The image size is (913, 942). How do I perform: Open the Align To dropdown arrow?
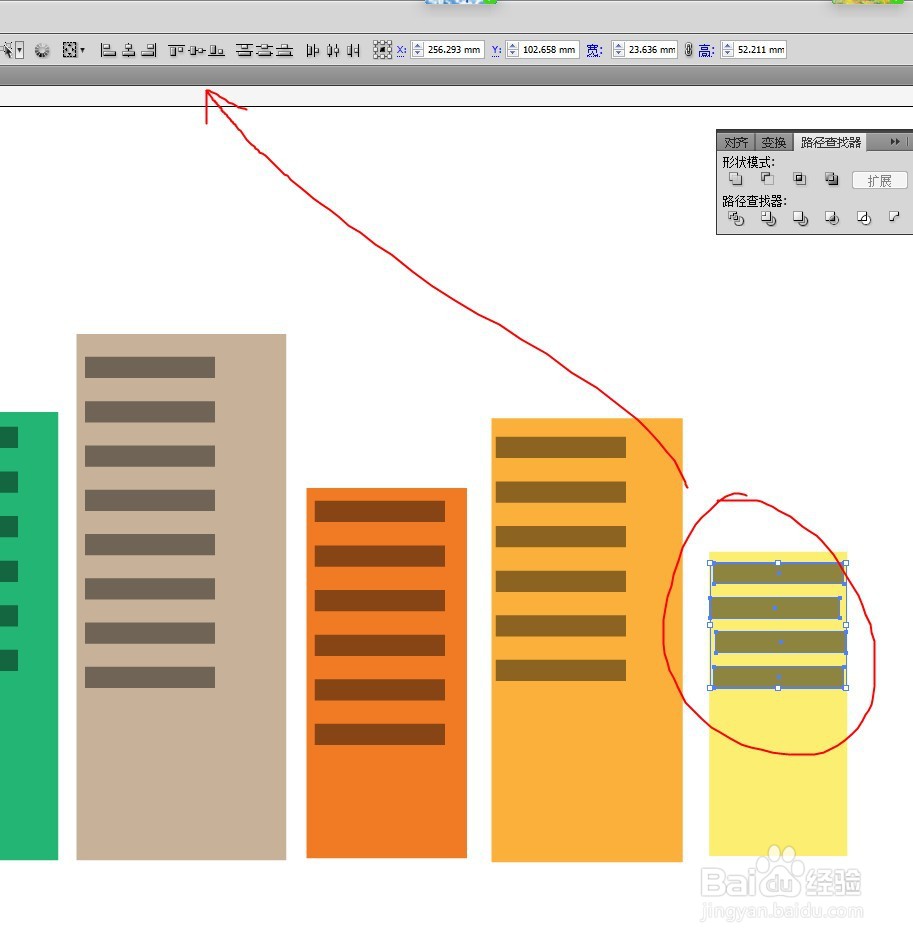[82, 49]
